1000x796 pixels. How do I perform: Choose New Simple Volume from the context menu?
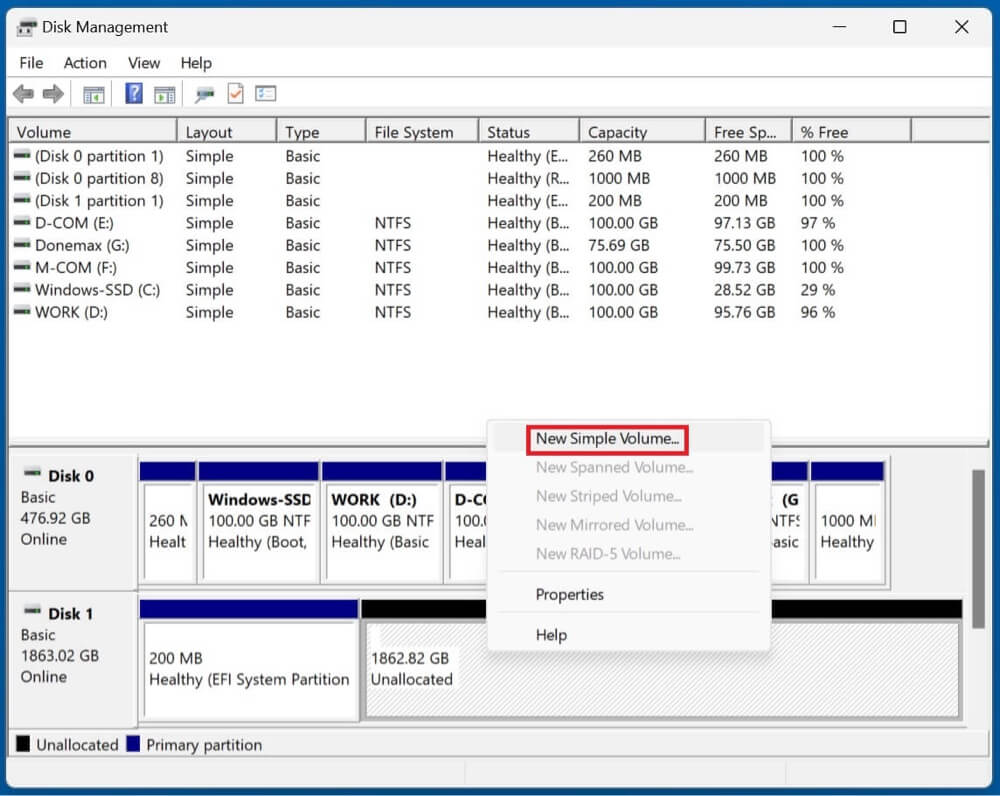(x=606, y=439)
